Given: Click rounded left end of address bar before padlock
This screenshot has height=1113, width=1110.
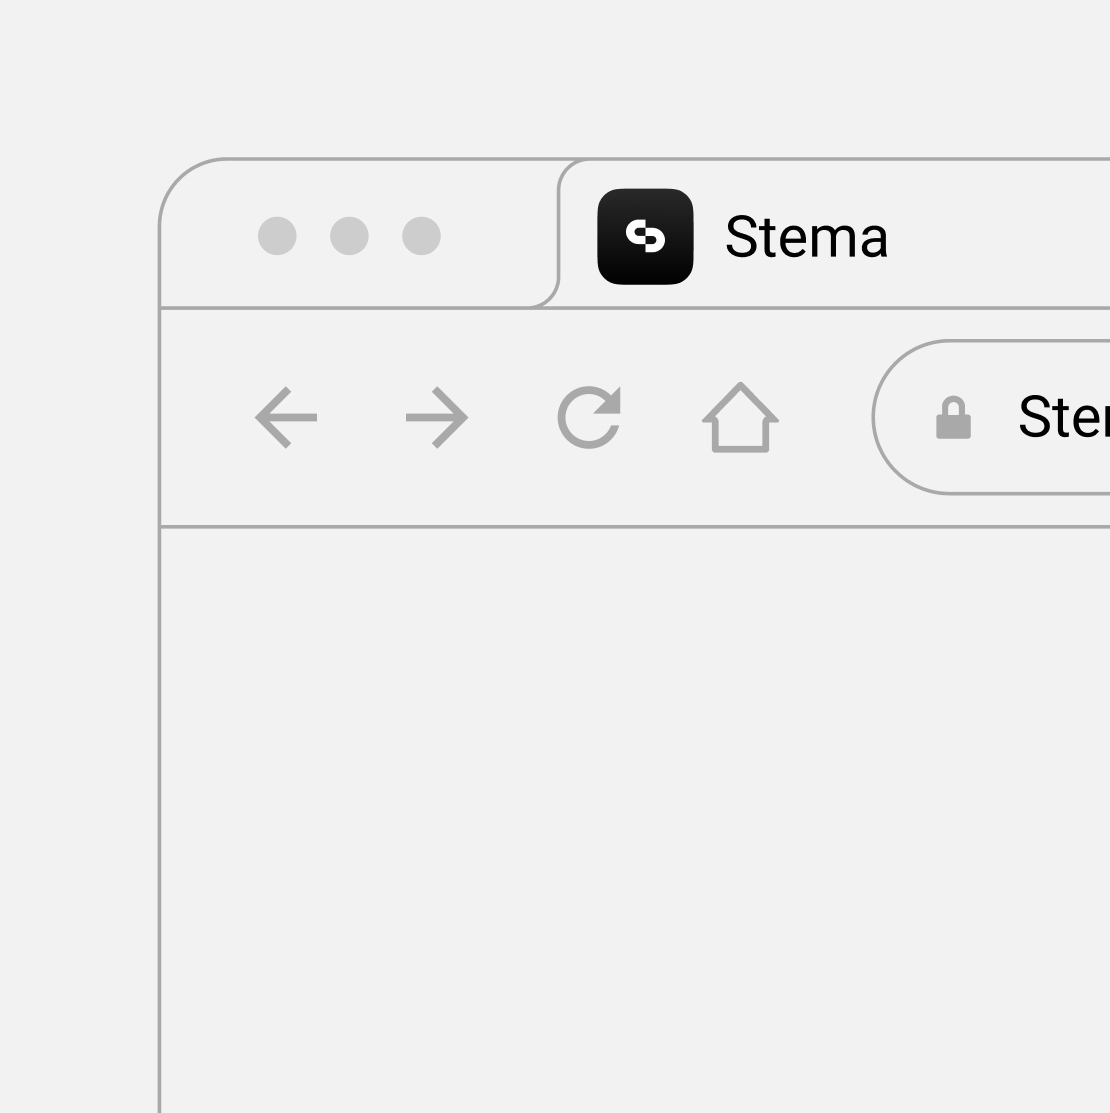Looking at the screenshot, I should pos(903,417).
